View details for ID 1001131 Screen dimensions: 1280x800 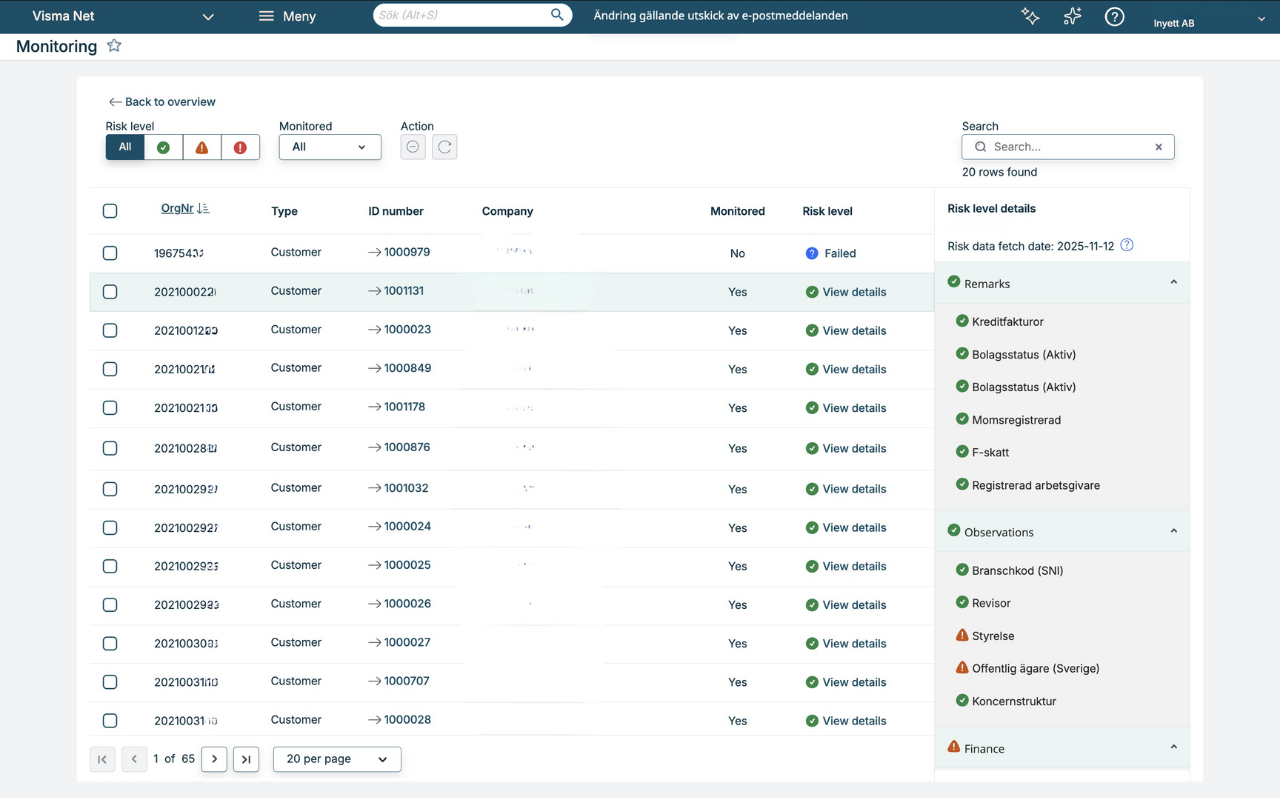(x=853, y=292)
